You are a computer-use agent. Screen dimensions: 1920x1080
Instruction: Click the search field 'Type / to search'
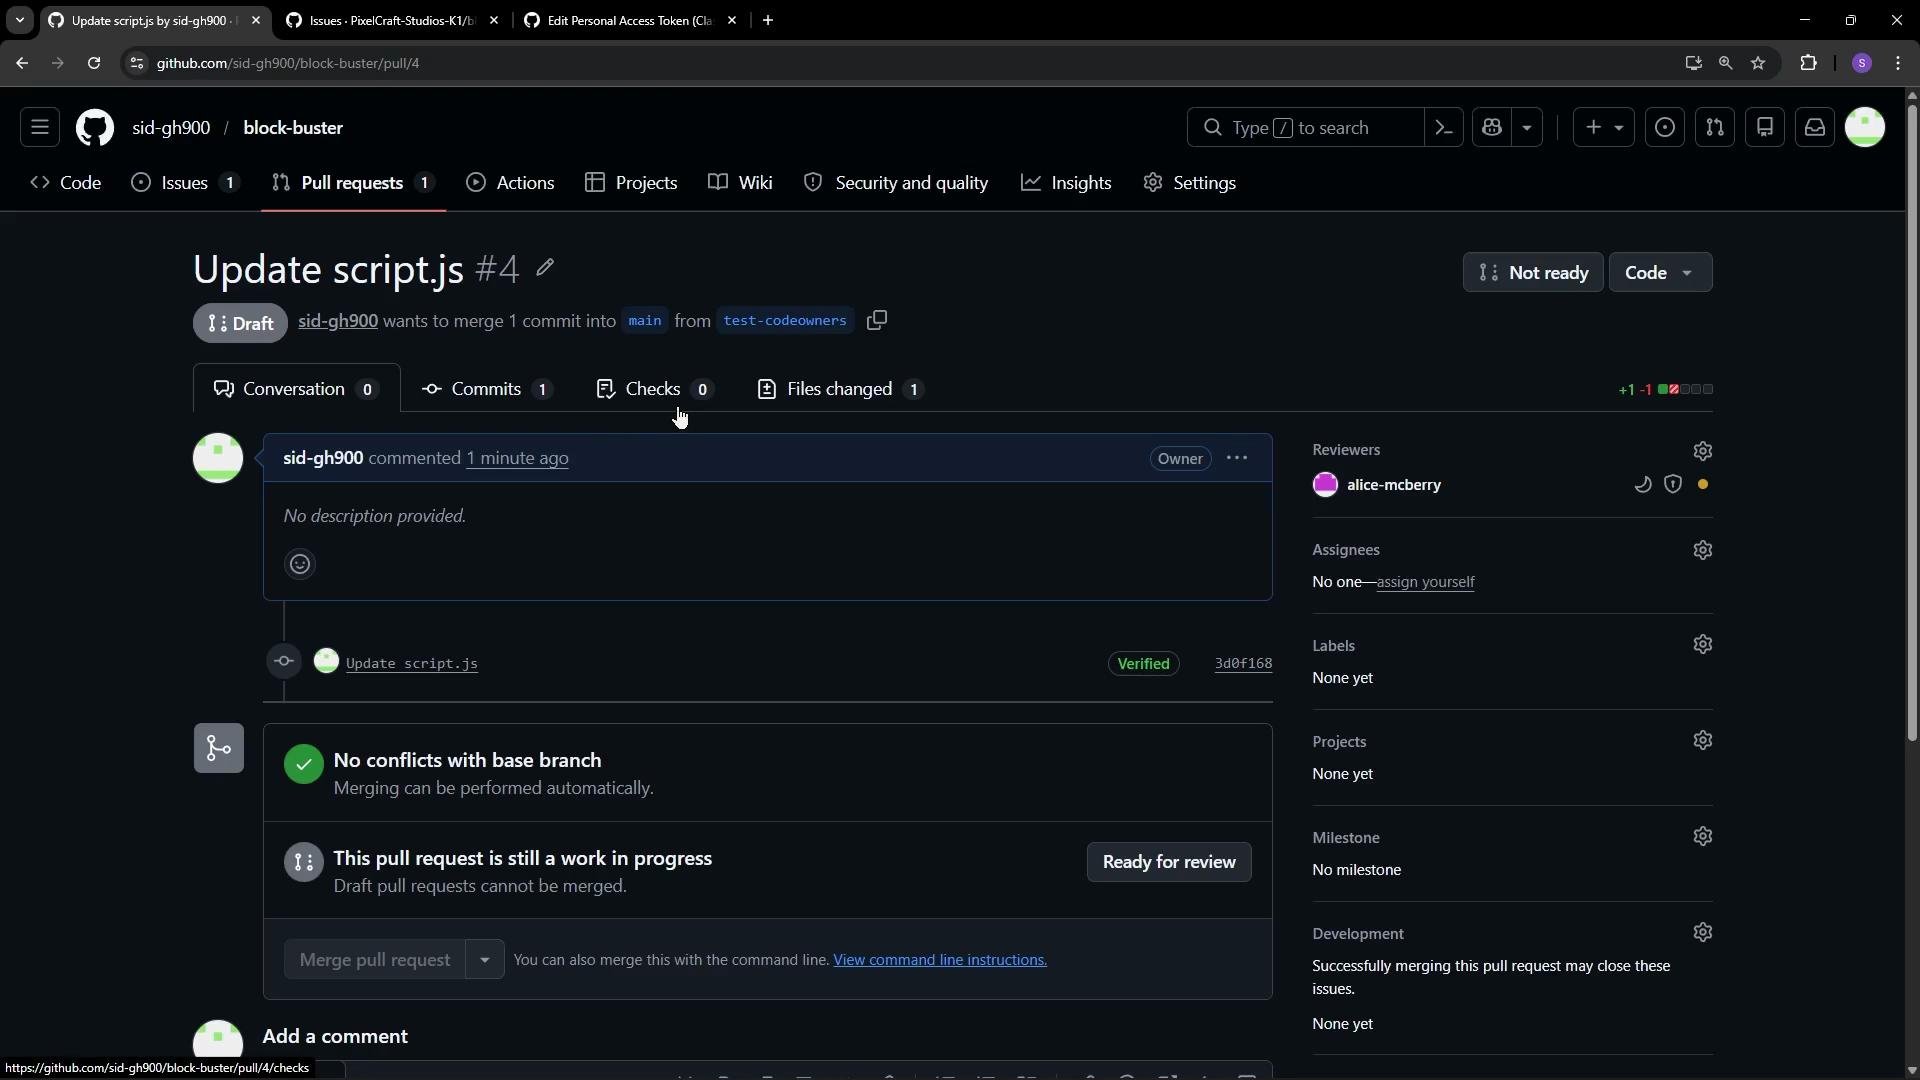[1305, 128]
